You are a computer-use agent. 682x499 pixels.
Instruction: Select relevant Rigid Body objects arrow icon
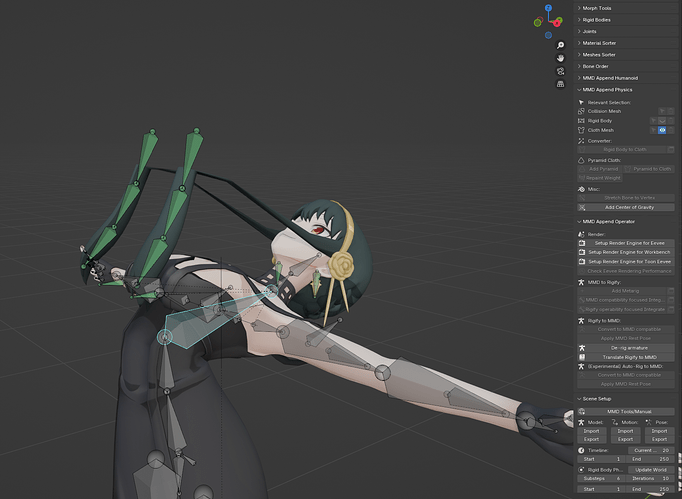pos(653,121)
